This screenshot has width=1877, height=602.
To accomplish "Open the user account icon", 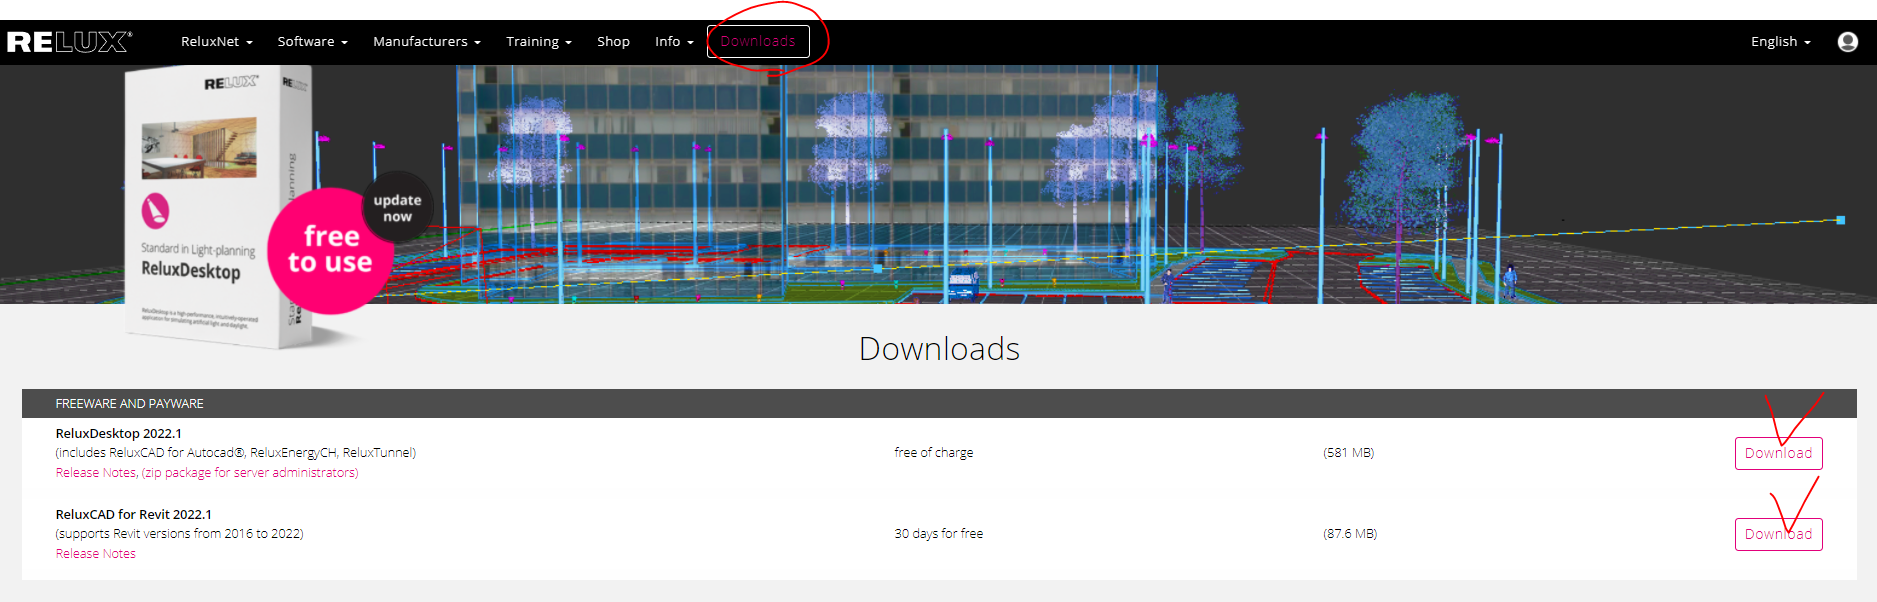I will pos(1847,41).
